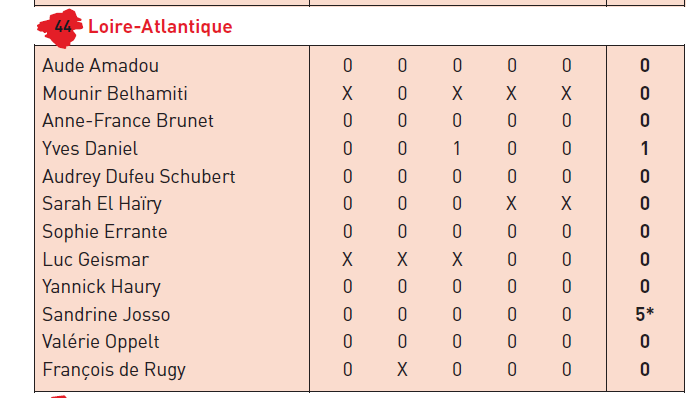Click the name Anne-France Brunet

[x=128, y=121]
